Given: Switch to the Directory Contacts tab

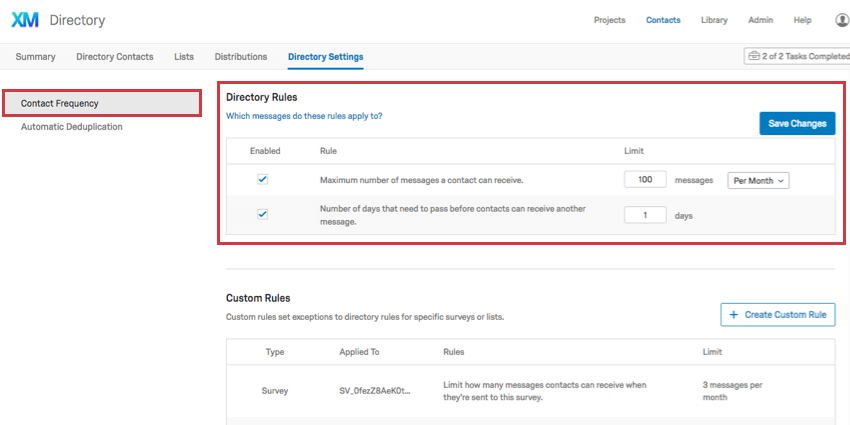Looking at the screenshot, I should point(115,56).
